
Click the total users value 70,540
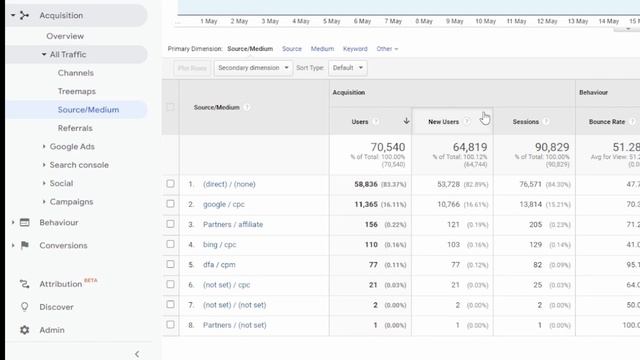388,147
